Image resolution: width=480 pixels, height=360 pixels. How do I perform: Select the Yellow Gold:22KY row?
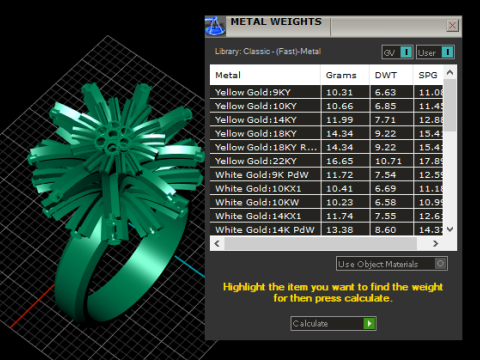326,161
